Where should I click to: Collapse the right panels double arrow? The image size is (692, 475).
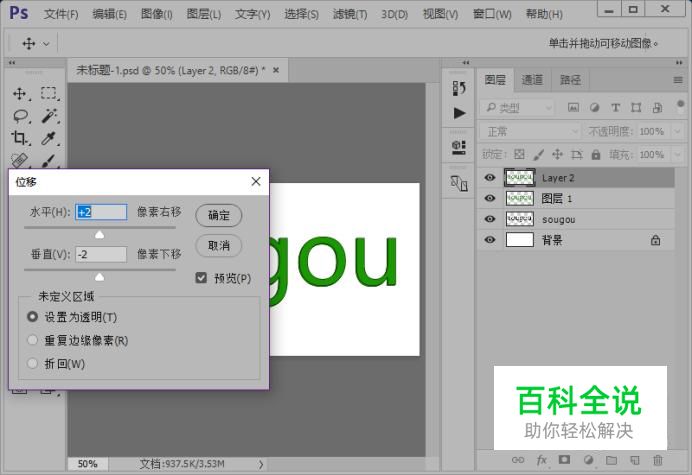click(x=679, y=63)
